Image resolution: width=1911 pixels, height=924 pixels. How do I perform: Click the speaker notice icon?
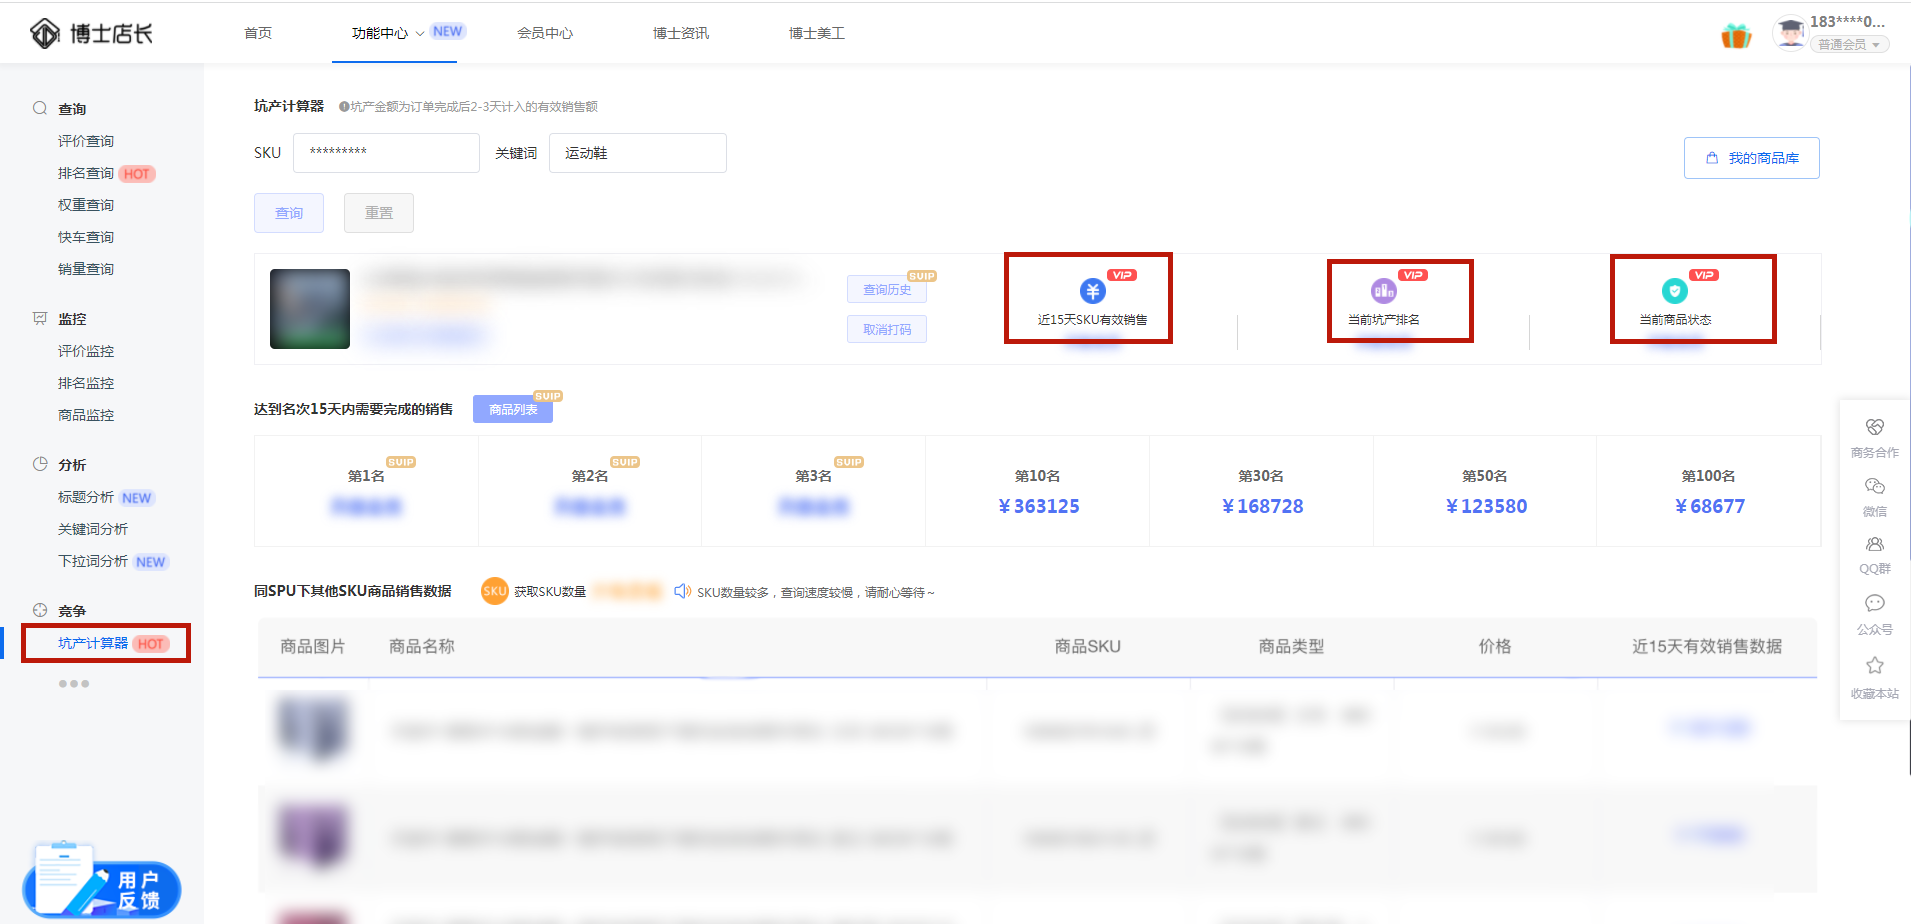coord(682,591)
